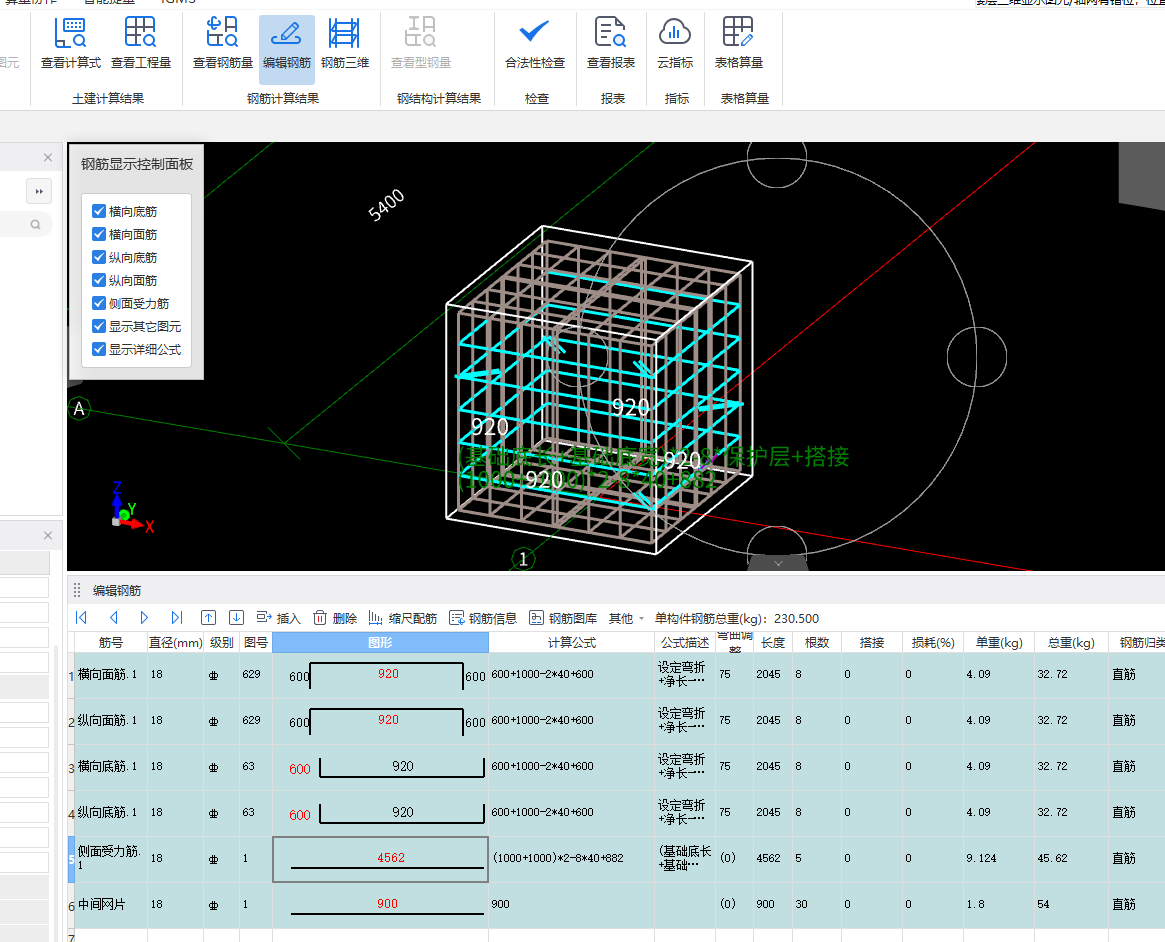Move rebar row down
Image resolution: width=1165 pixels, height=942 pixels.
[236, 618]
